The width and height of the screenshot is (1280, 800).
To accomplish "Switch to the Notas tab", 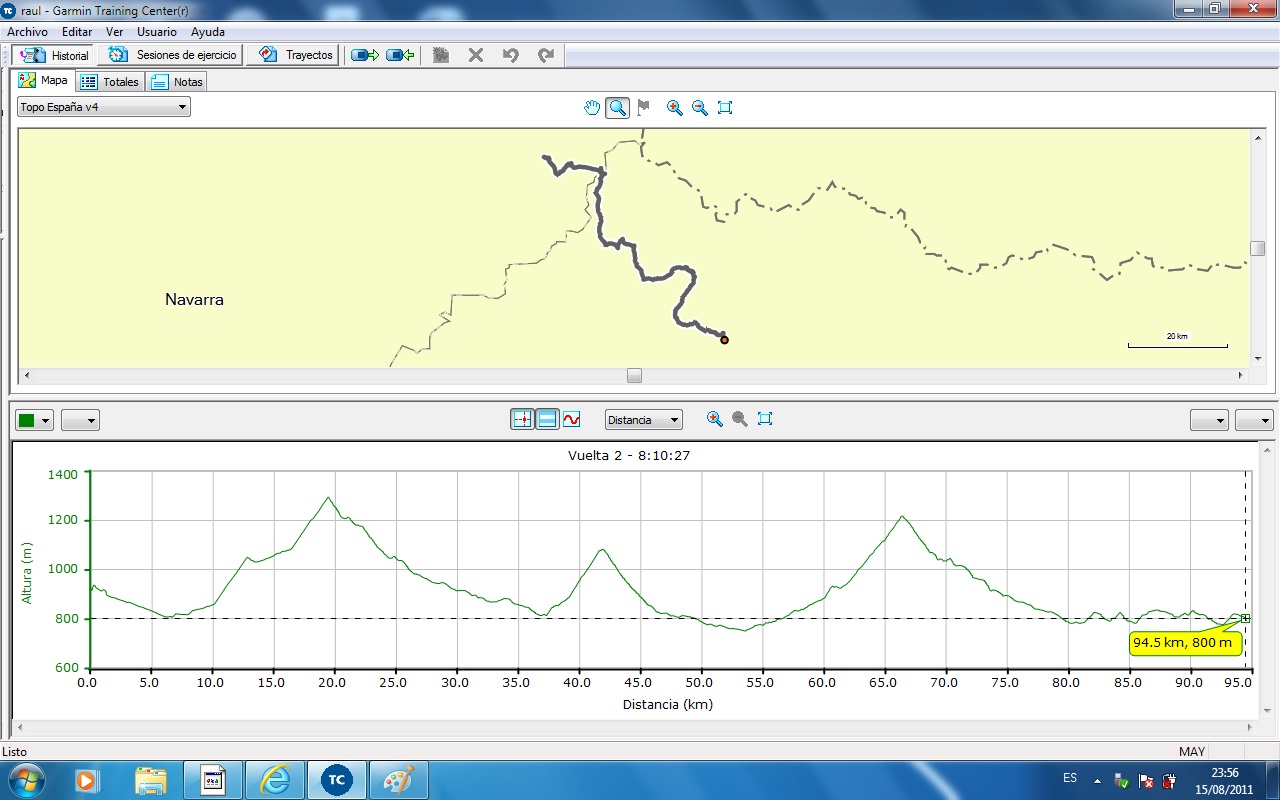I will point(177,82).
